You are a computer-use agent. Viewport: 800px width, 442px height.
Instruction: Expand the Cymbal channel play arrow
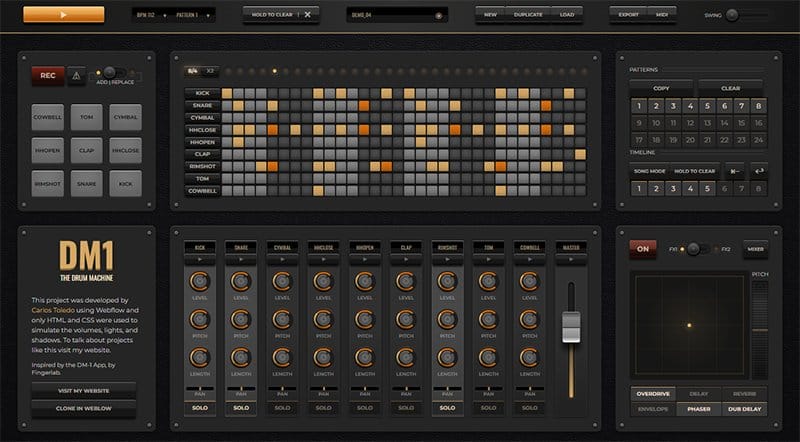282,260
